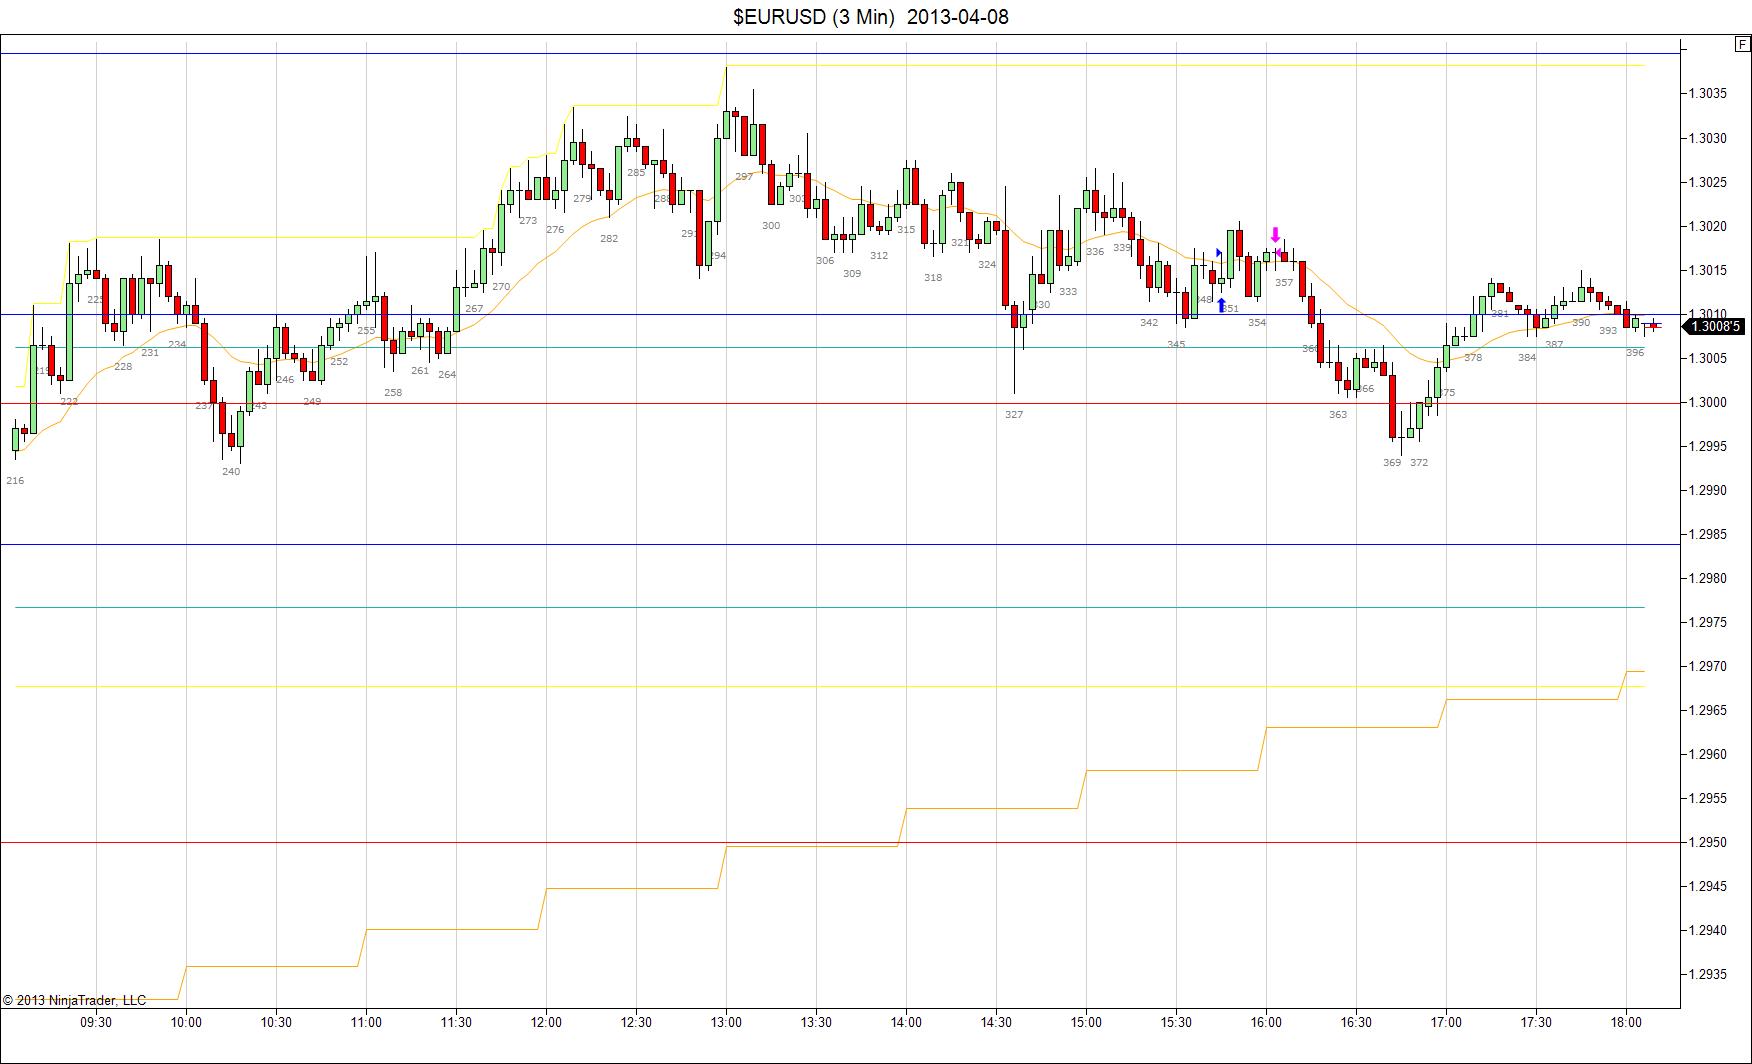Image resolution: width=1752 pixels, height=1064 pixels.
Task: Click the 1.3005 price axis label
Action: (1707, 358)
